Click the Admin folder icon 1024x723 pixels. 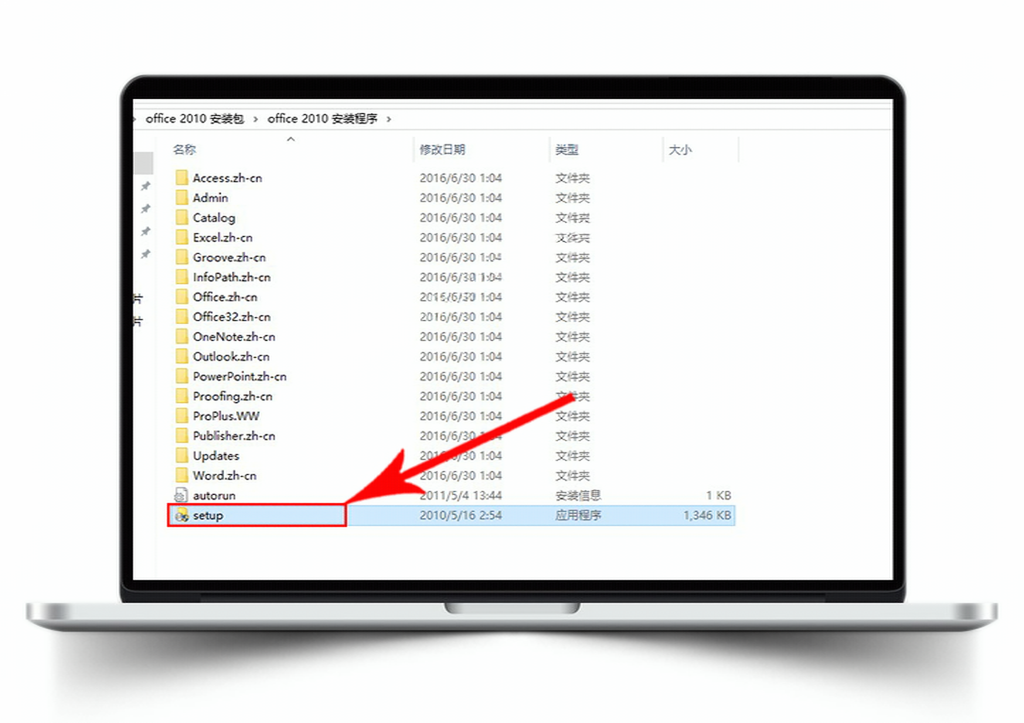coord(182,198)
